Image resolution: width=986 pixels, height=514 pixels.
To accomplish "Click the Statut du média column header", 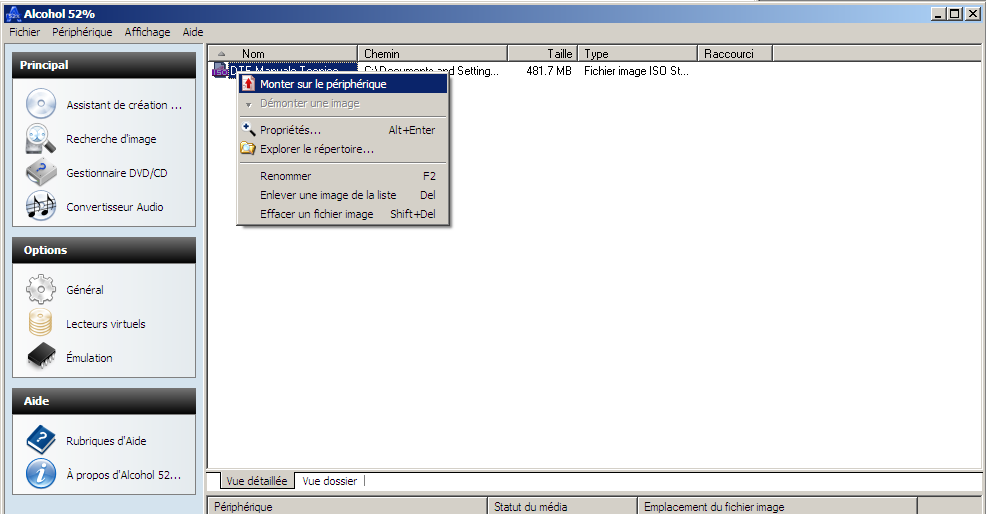I will click(562, 506).
